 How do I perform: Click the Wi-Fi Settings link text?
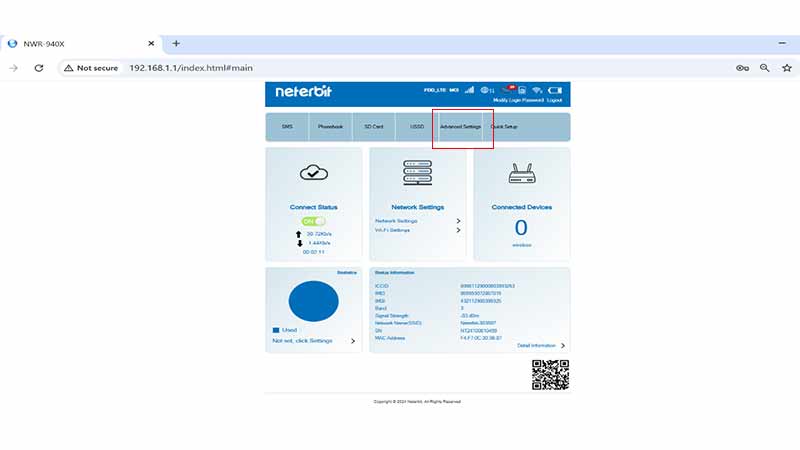tap(392, 230)
